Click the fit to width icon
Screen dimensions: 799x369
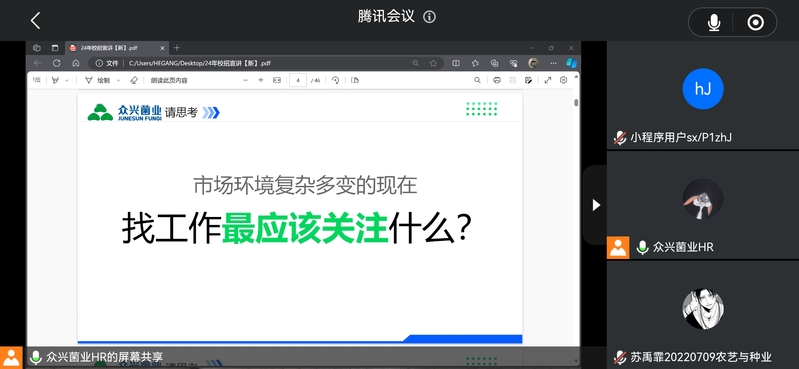point(277,80)
